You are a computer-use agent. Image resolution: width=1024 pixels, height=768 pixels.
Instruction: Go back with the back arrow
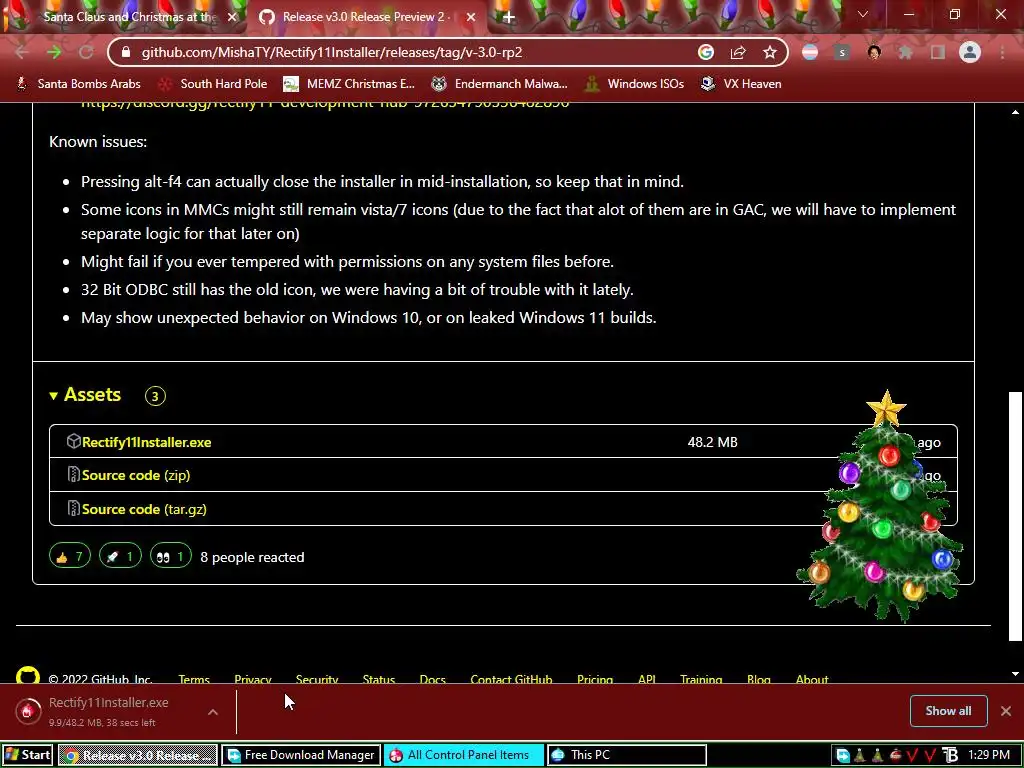pos(22,52)
